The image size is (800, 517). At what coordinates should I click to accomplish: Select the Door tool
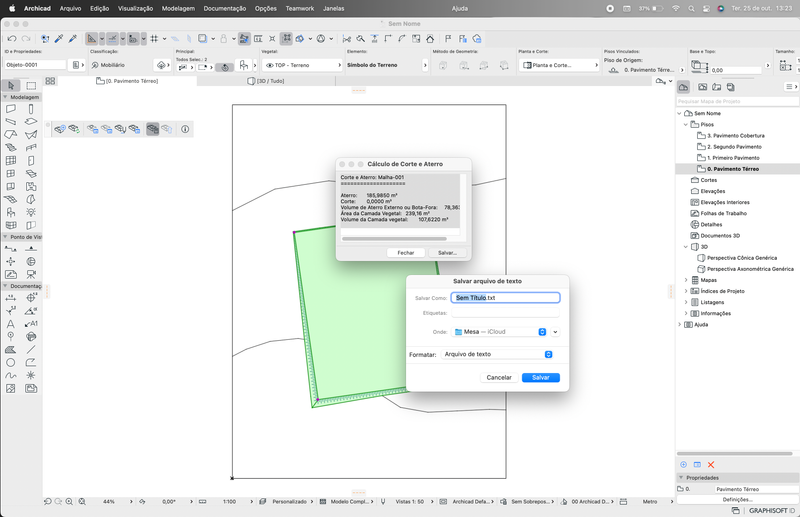(31, 160)
